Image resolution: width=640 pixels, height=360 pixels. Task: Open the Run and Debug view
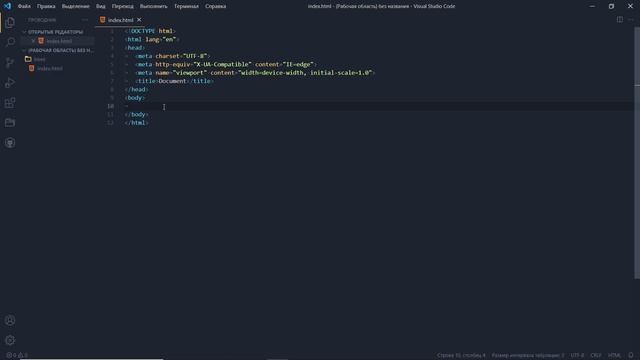[x=10, y=82]
